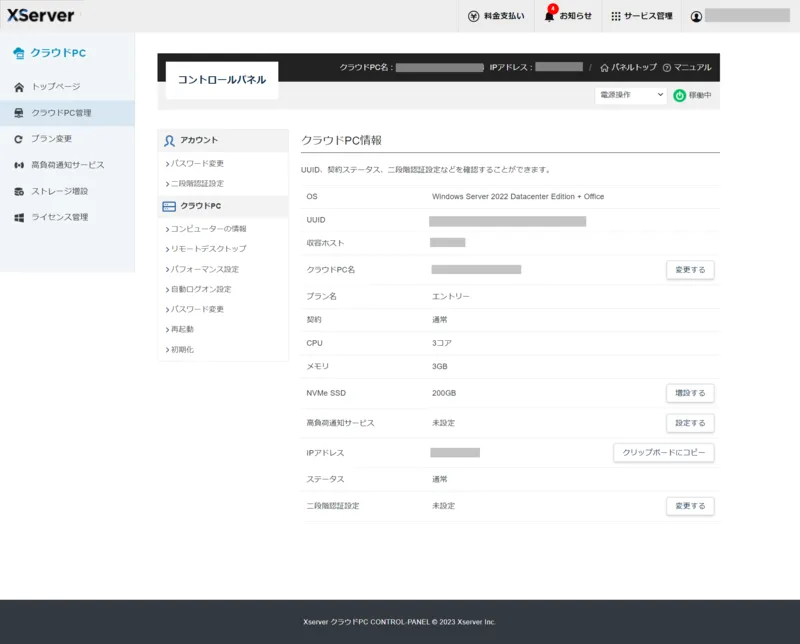The image size is (800, 644).
Task: Select クラウドPC管理 sidebar item
Action: click(x=67, y=113)
